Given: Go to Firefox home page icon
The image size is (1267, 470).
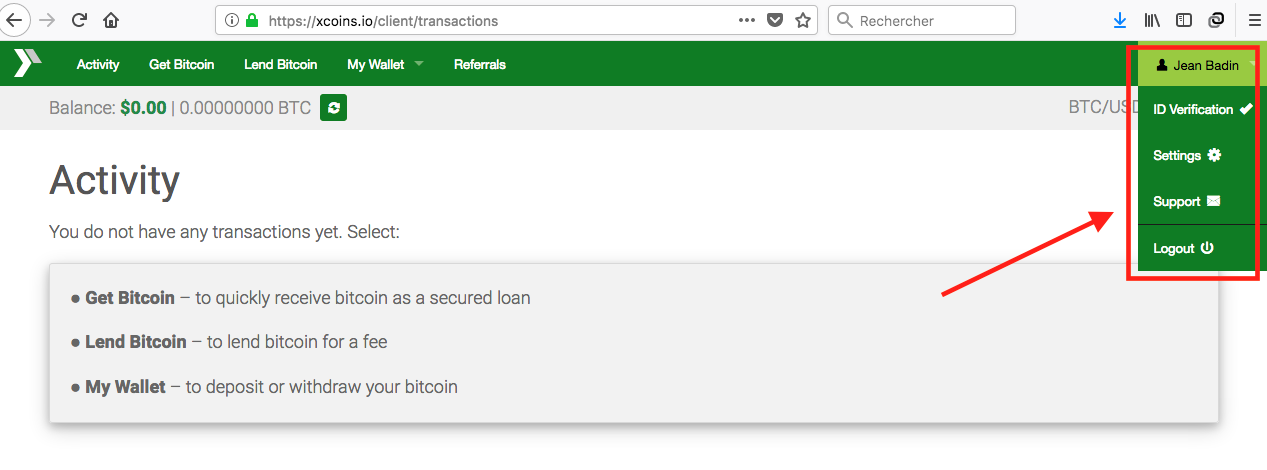Looking at the screenshot, I should click(x=111, y=20).
